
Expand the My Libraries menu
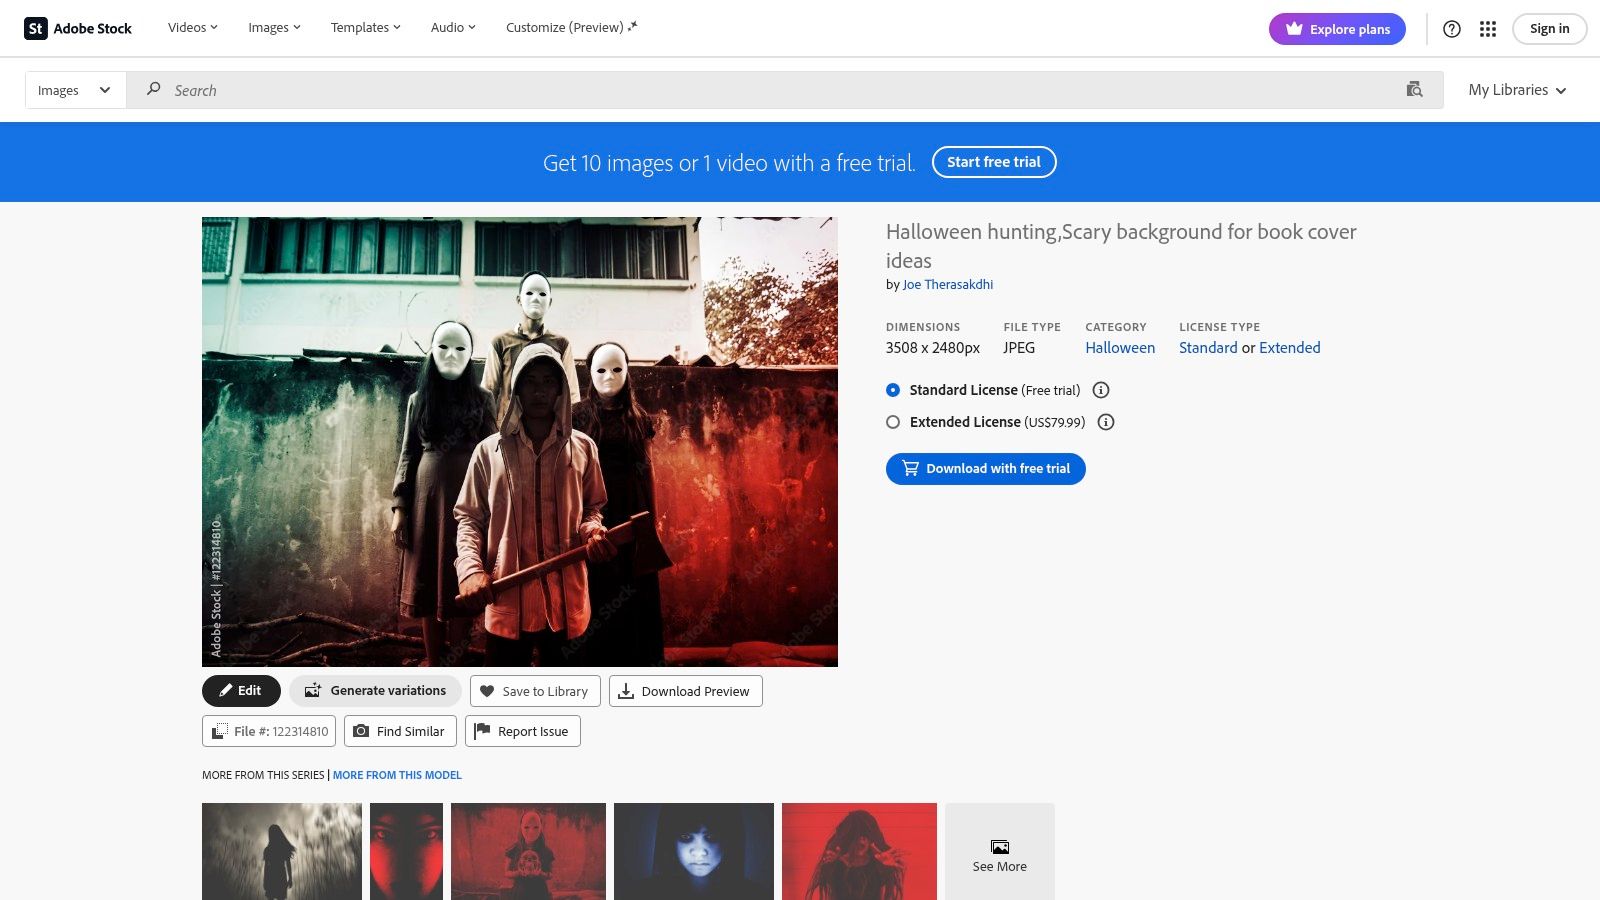tap(1516, 89)
